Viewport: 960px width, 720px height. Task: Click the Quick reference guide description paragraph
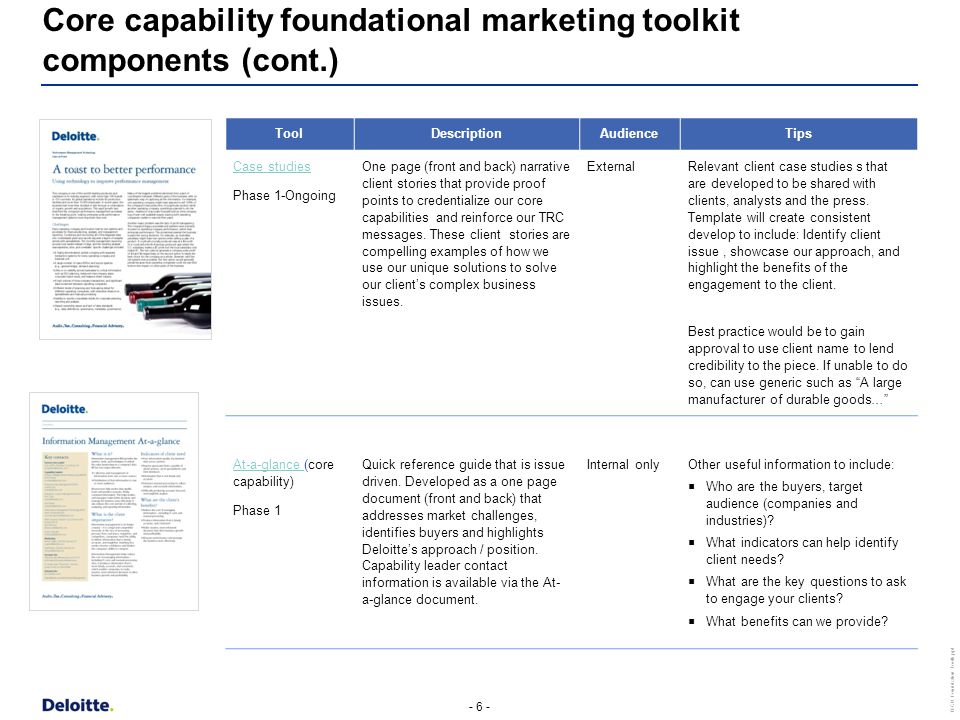tap(463, 532)
